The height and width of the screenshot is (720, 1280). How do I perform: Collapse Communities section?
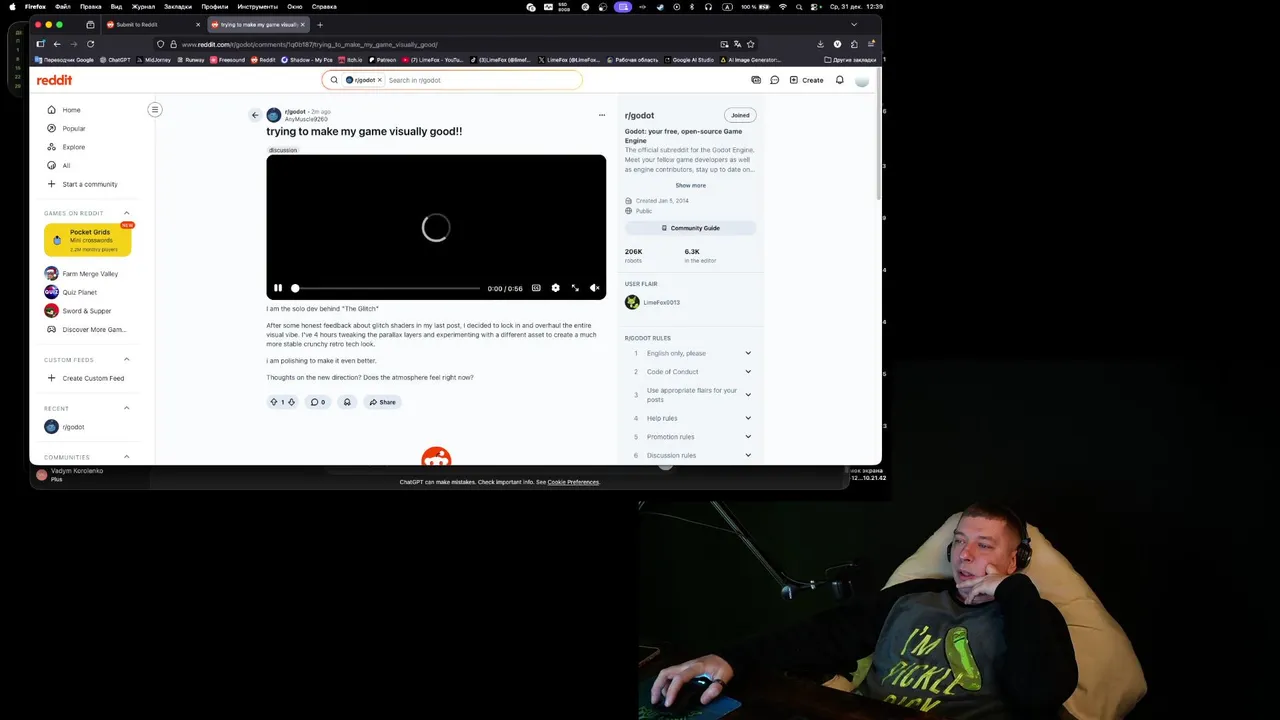(x=126, y=457)
